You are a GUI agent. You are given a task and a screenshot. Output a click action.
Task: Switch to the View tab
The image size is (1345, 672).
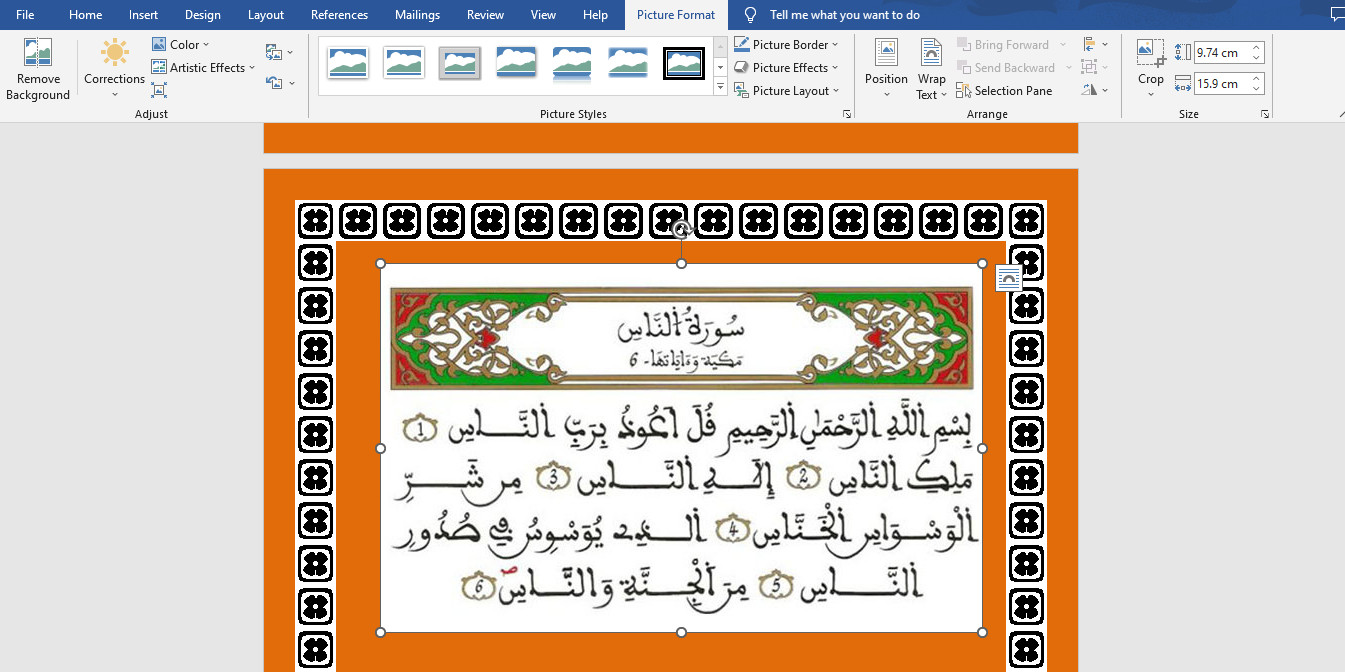(x=543, y=15)
